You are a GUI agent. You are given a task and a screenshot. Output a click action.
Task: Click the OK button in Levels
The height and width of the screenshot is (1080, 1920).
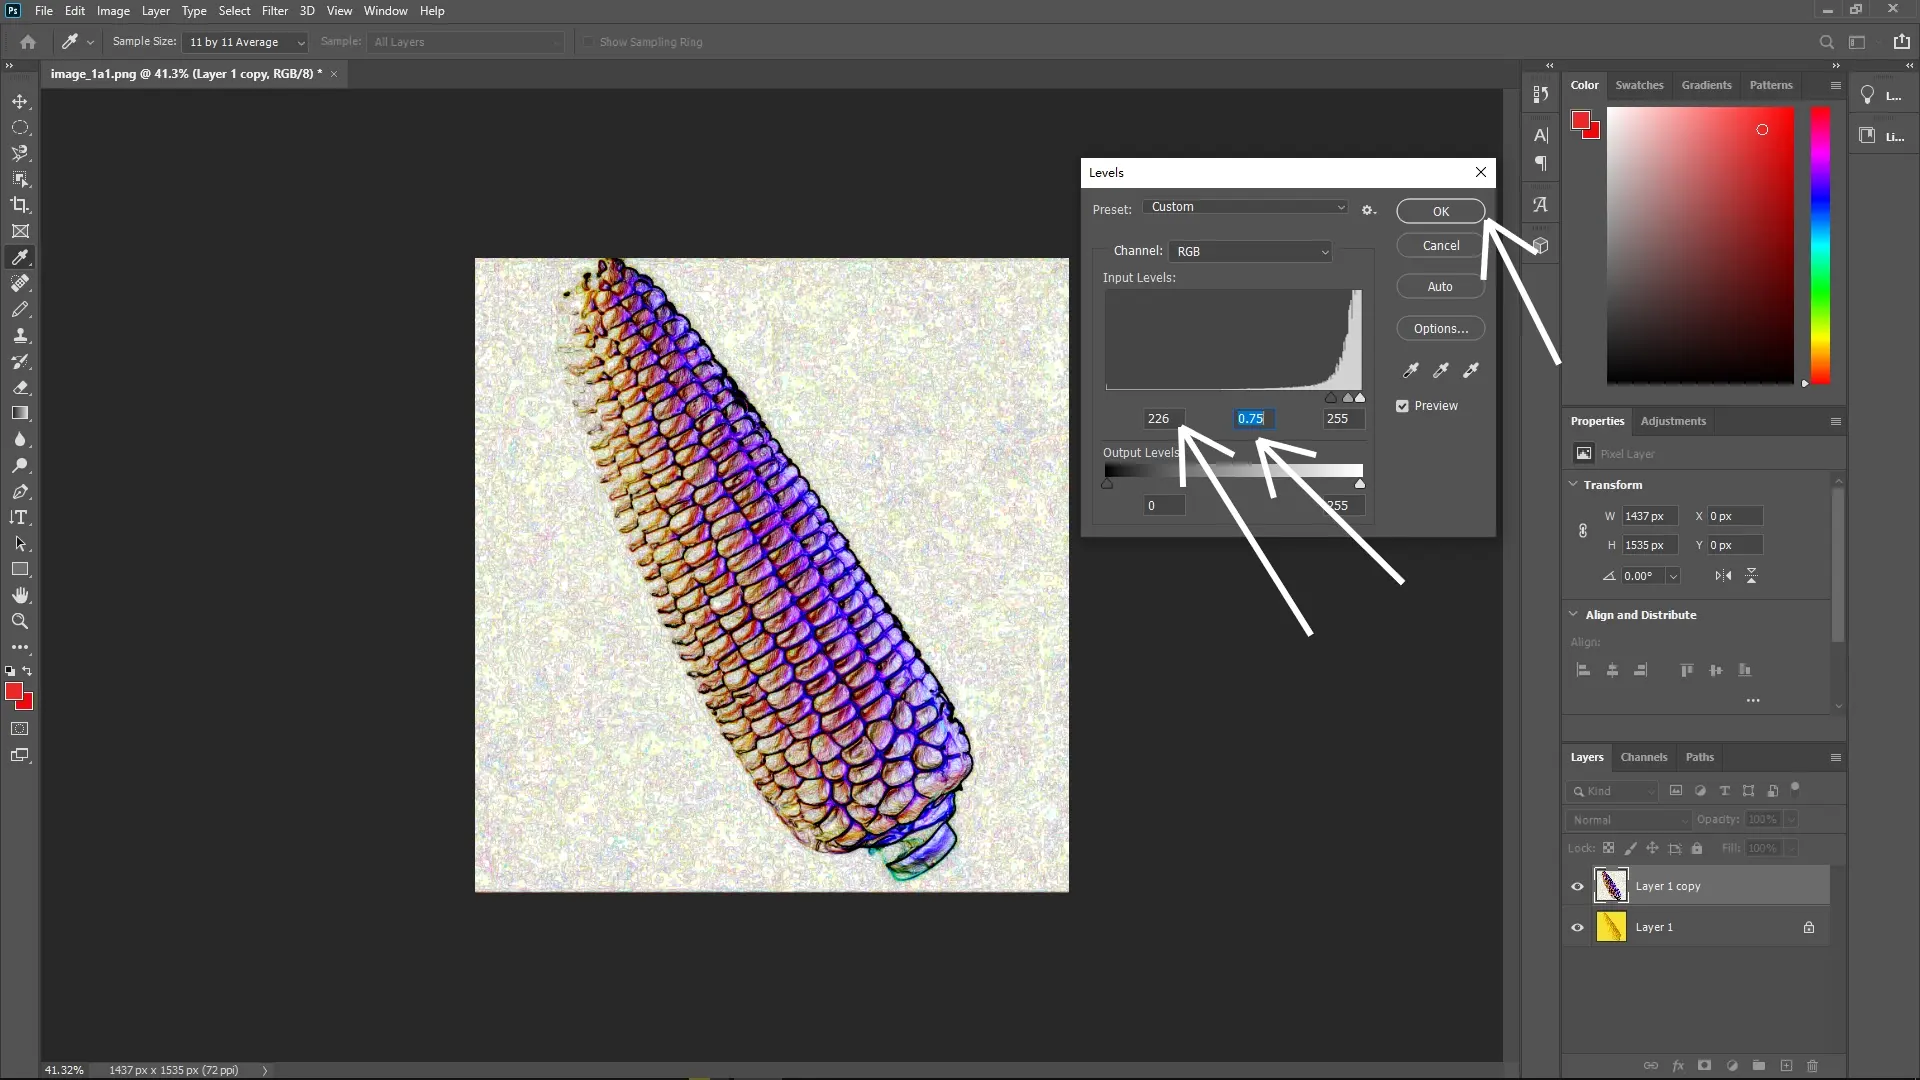(x=1440, y=211)
